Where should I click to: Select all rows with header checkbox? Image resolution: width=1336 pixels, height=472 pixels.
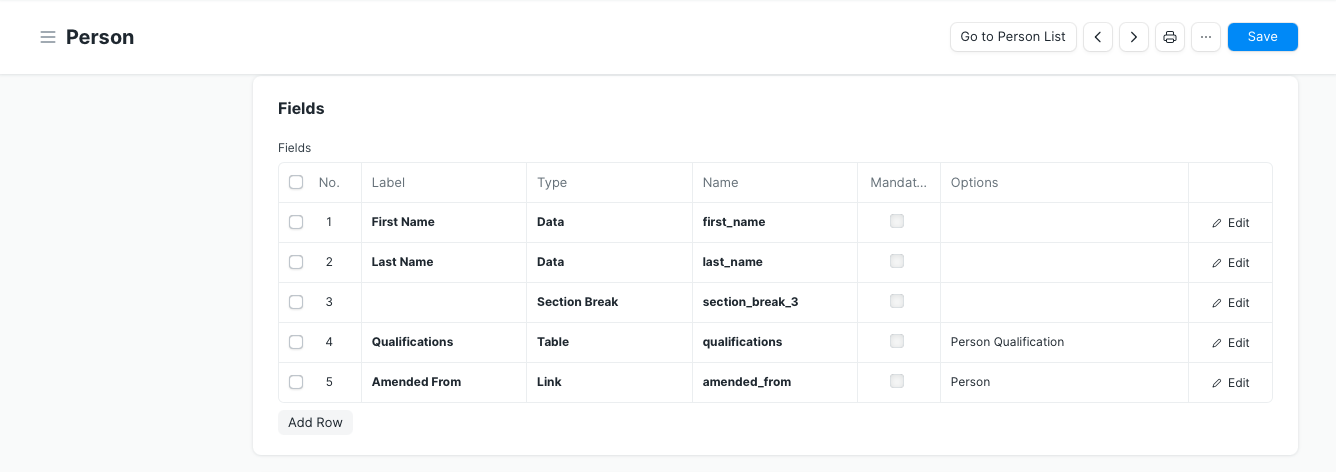pos(296,182)
